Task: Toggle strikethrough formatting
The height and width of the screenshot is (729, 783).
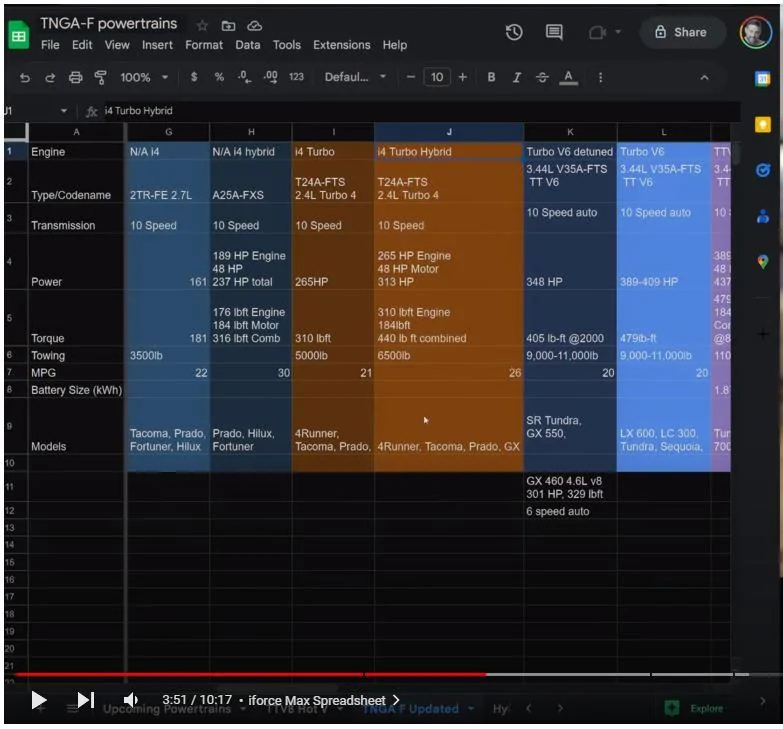Action: coord(542,77)
